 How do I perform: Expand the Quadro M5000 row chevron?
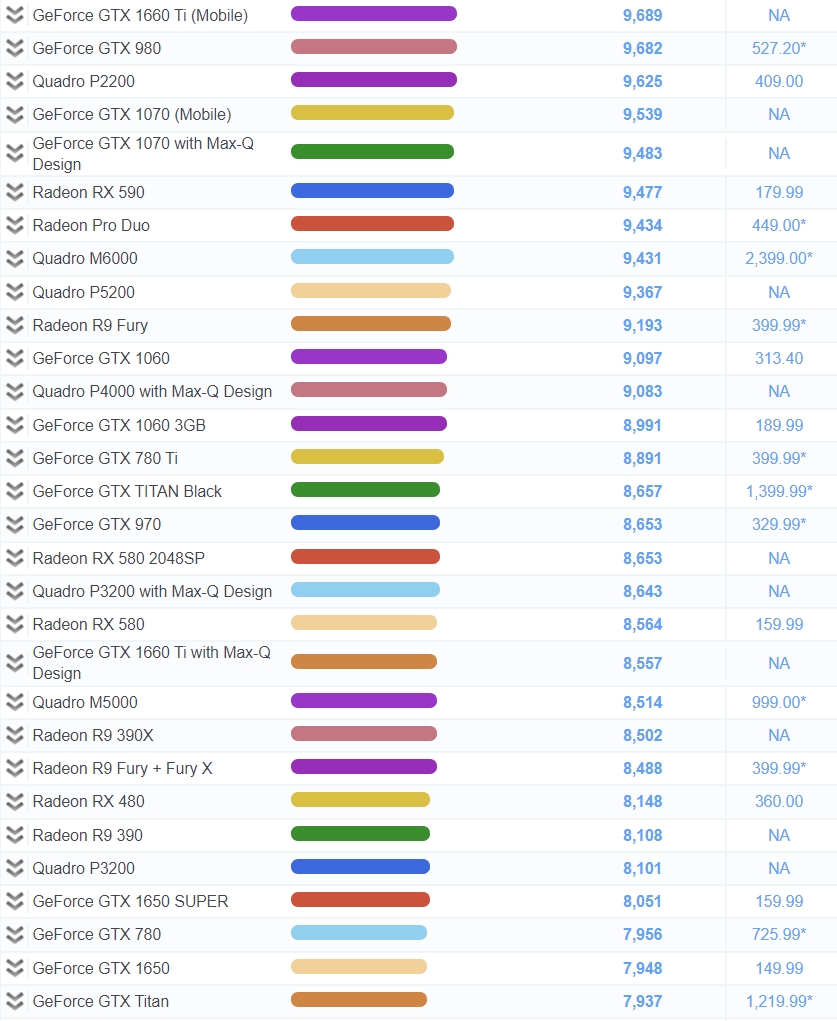click(14, 702)
